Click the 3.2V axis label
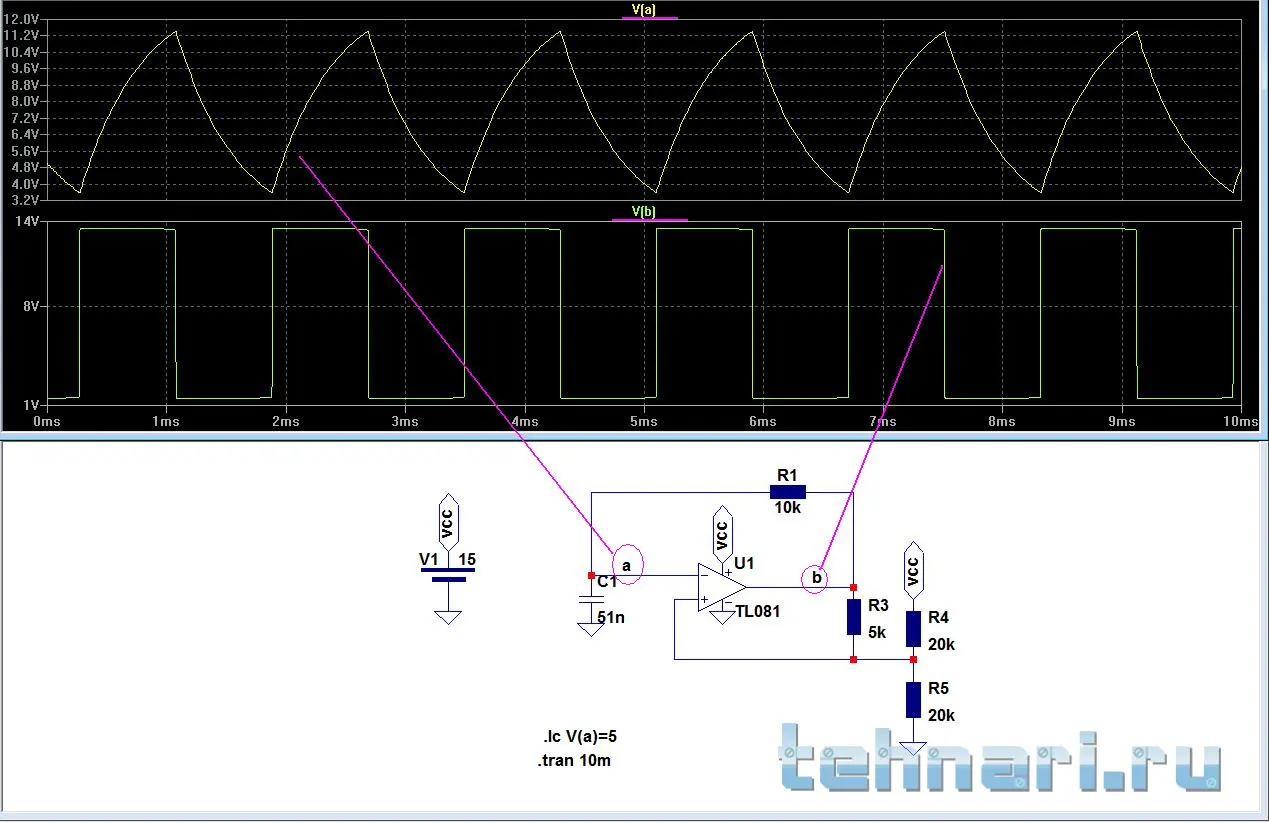Screen dimensions: 1269x823 [x=23, y=200]
